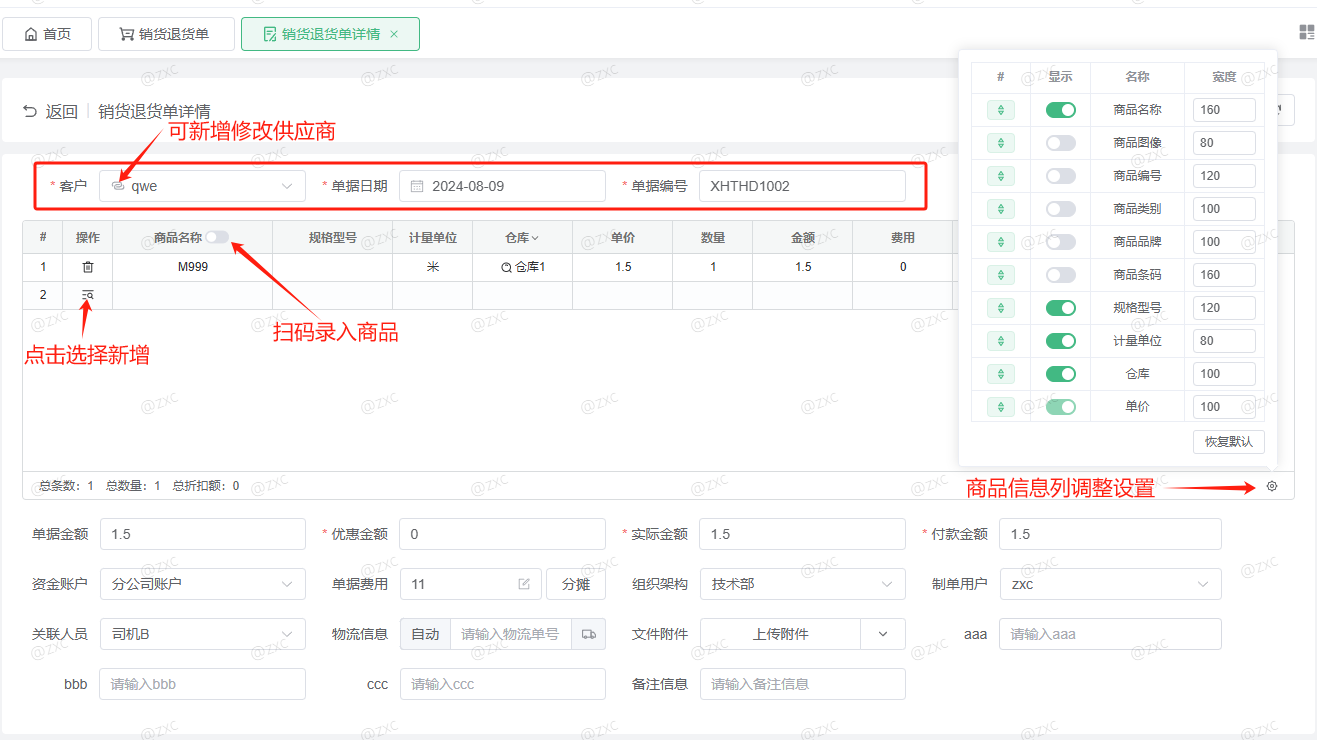Viewport: 1317px width, 740px height.
Task: Turn off 仓库 column display
Action: 1061,374
